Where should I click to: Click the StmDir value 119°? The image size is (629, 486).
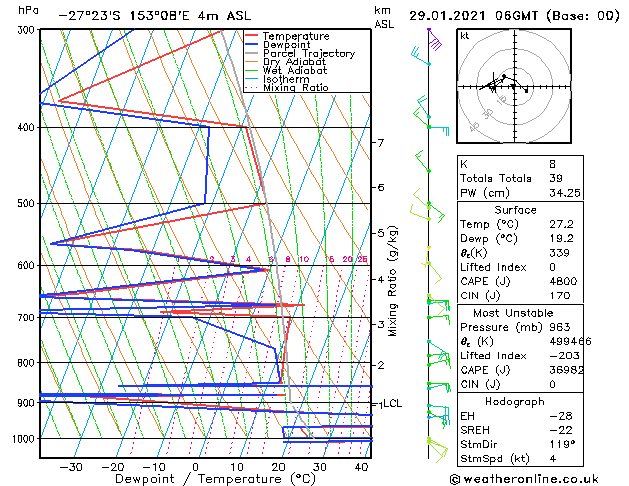coord(563,445)
